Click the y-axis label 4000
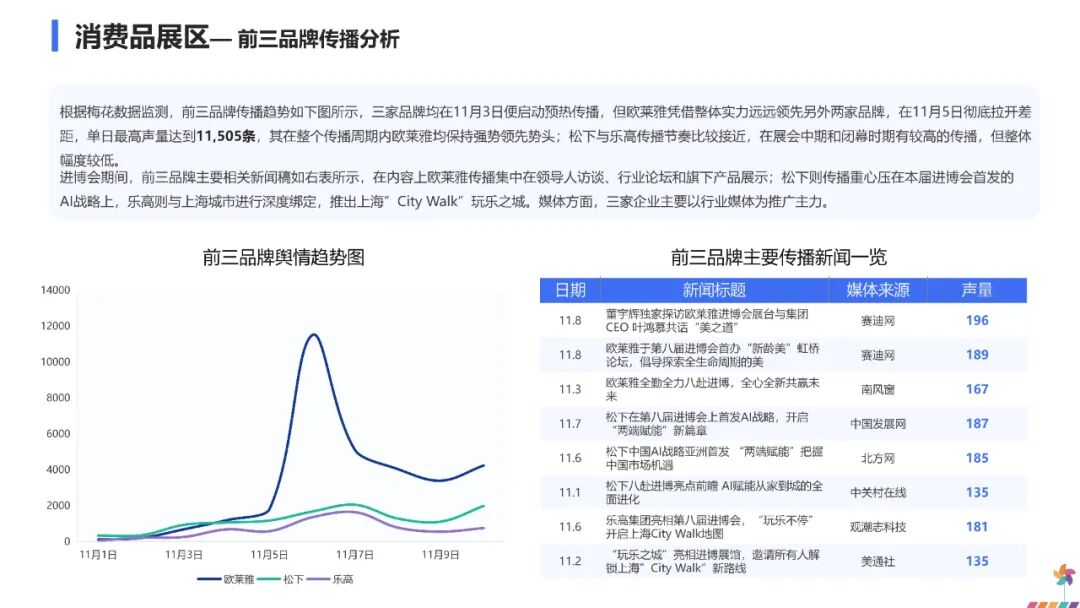 58,469
